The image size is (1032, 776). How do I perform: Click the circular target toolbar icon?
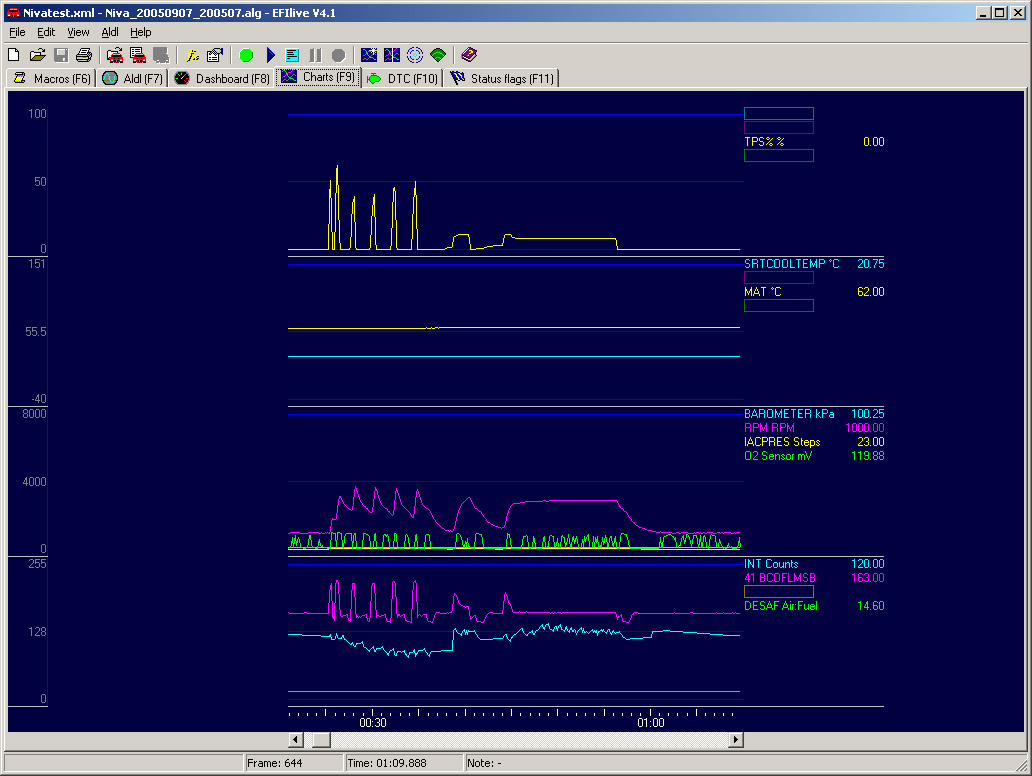tap(415, 55)
